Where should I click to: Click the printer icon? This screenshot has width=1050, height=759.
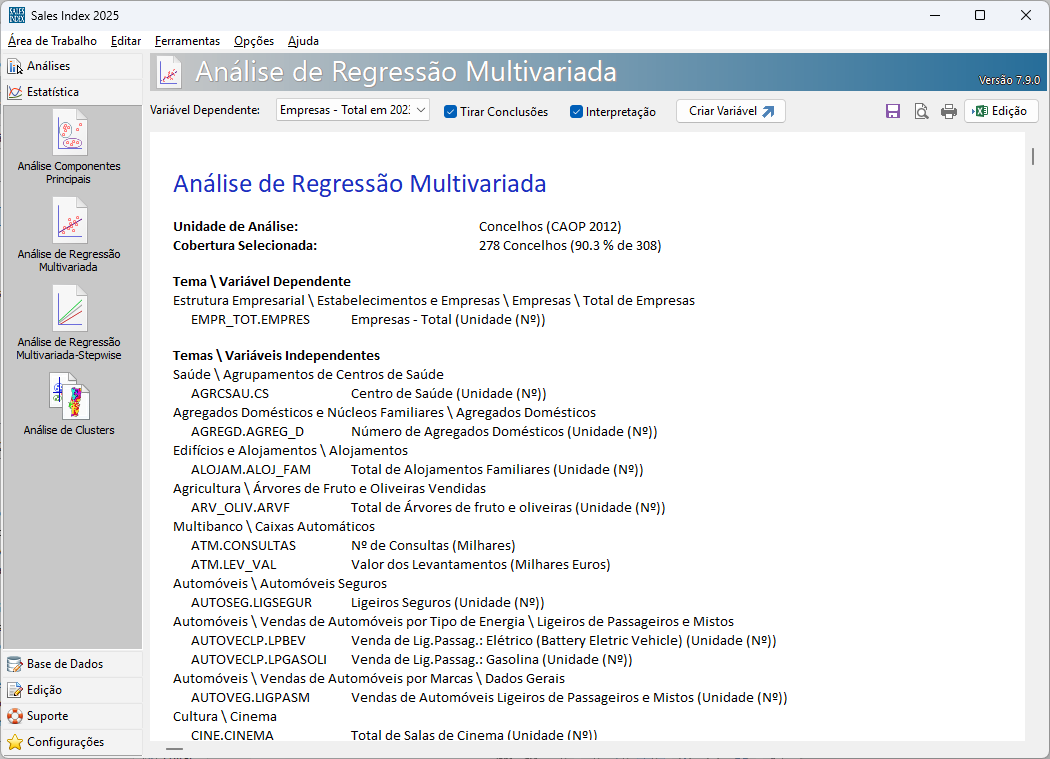click(948, 112)
